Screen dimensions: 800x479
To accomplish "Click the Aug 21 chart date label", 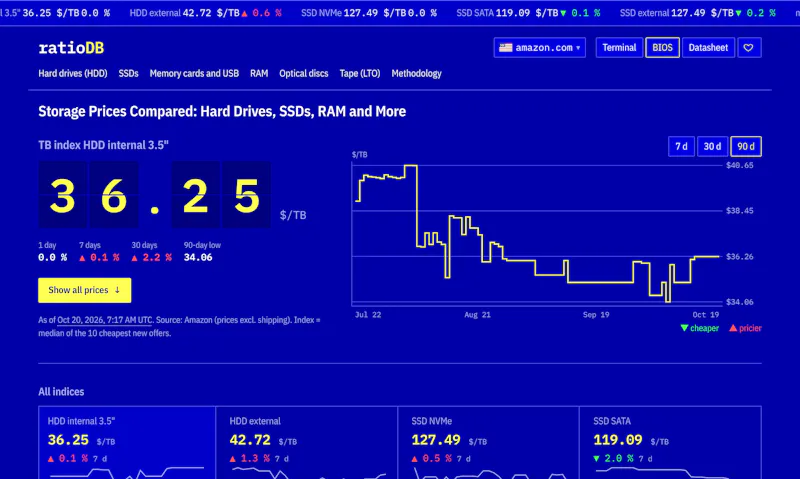I will pyautogui.click(x=477, y=315).
